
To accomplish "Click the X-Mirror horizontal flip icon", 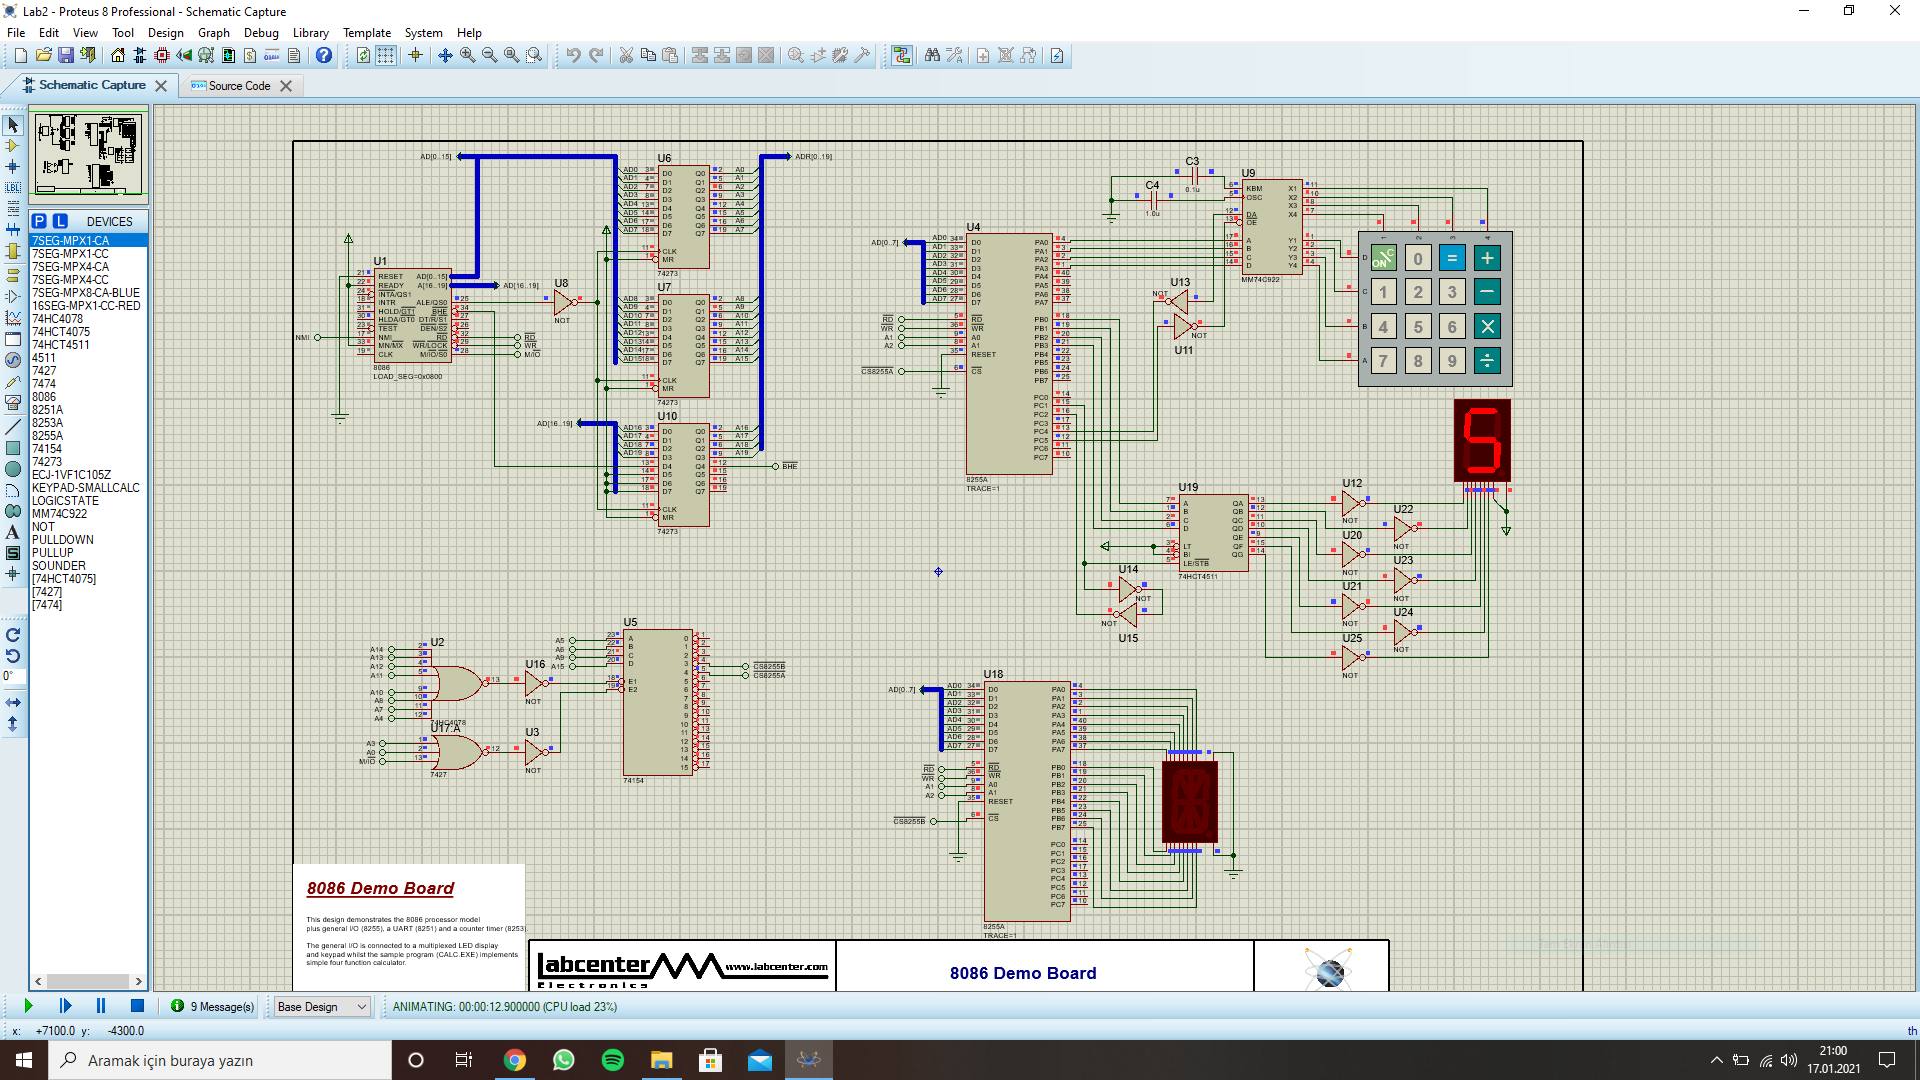I will pos(13,703).
